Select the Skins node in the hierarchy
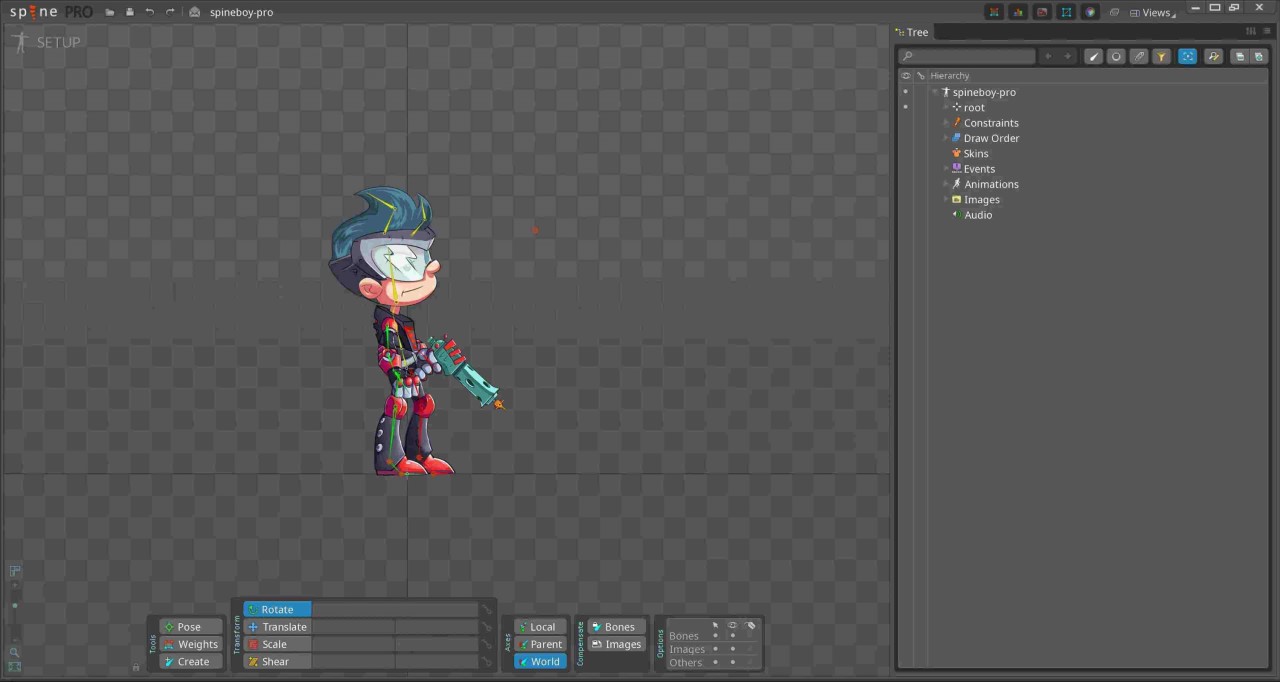 tap(976, 153)
